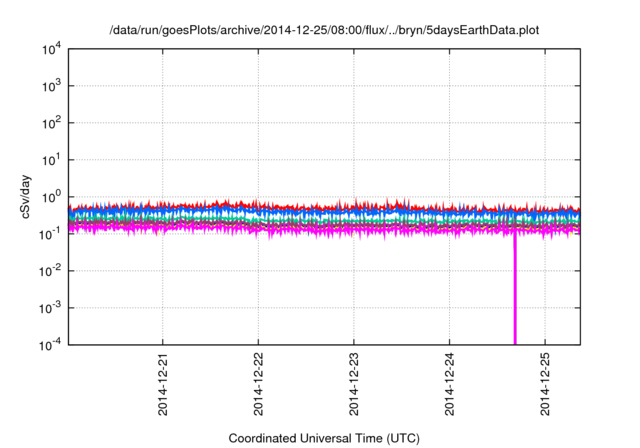Click the 2014-12-24 date tick label

449,384
